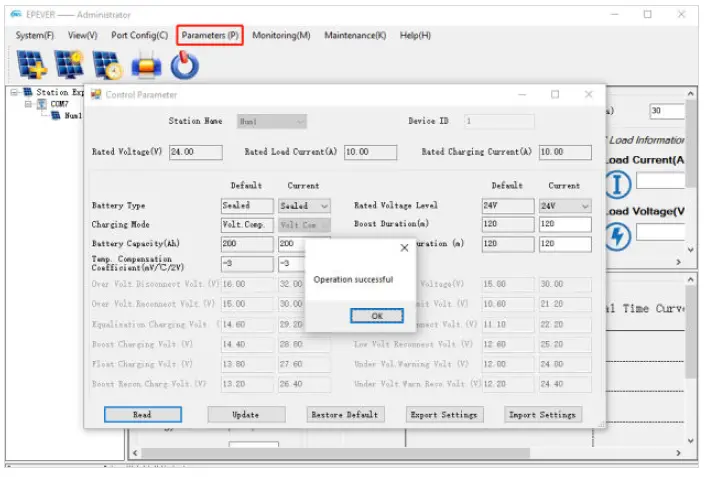Click the Load Current circular icon
The height and width of the screenshot is (477, 705).
pos(618,184)
